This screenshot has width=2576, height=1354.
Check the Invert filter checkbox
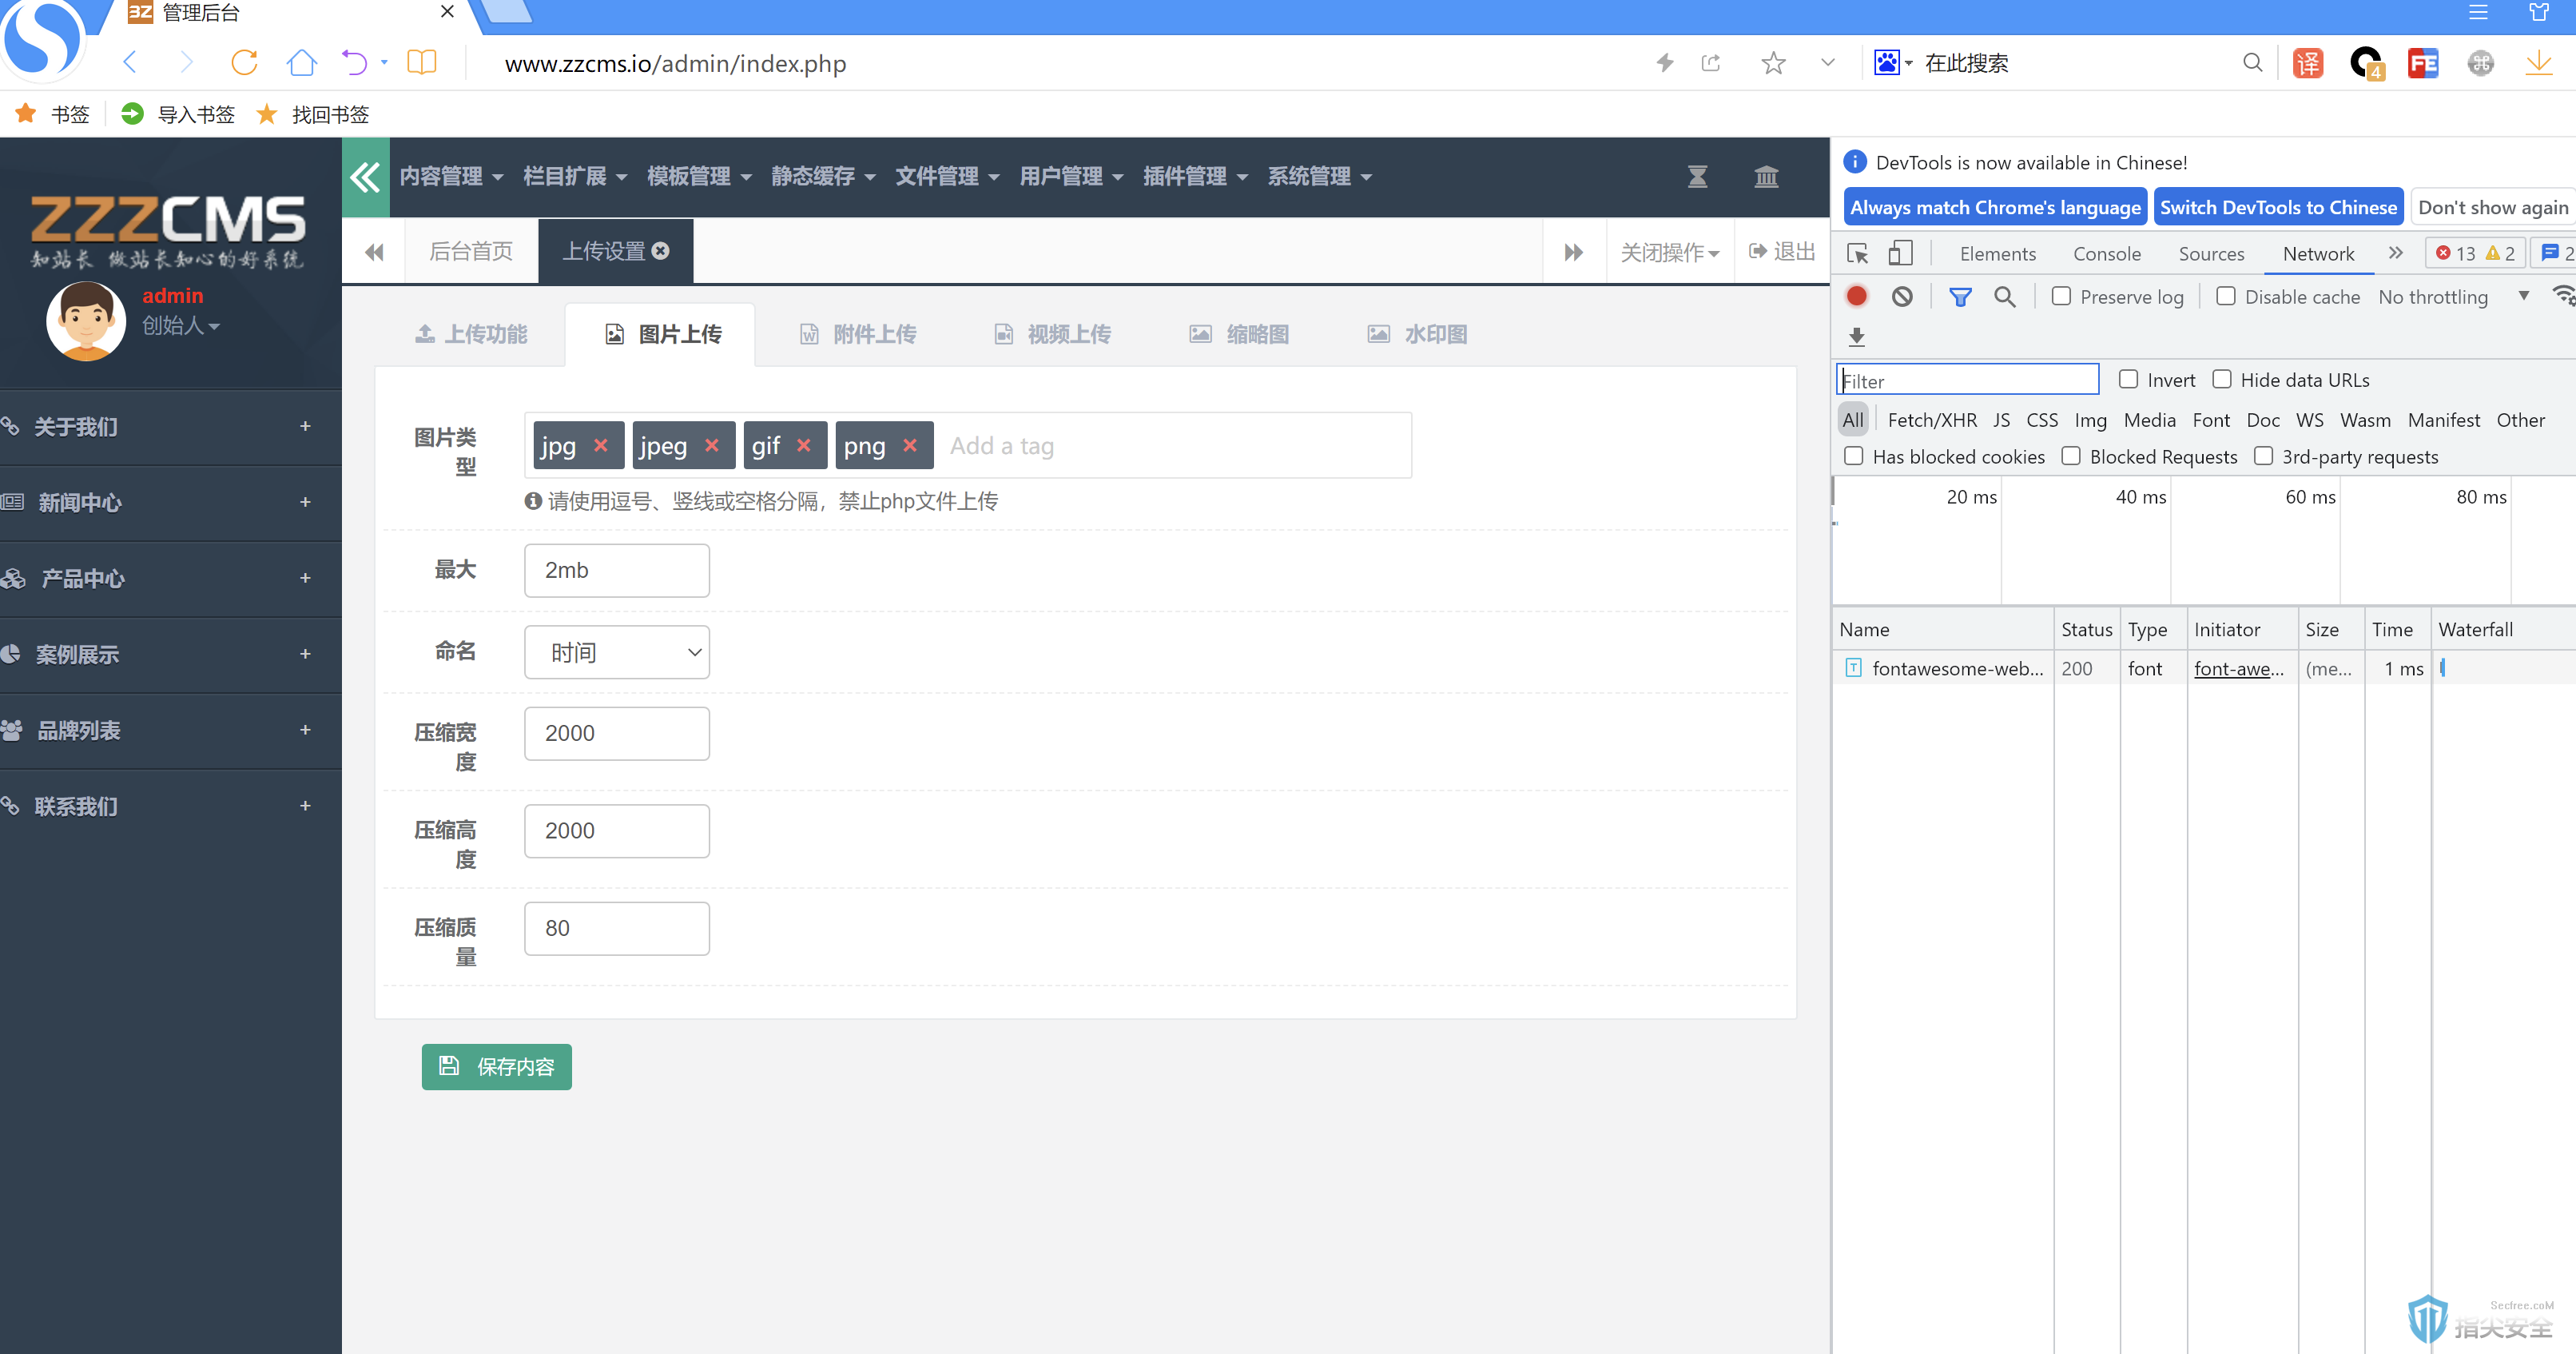(x=2129, y=379)
